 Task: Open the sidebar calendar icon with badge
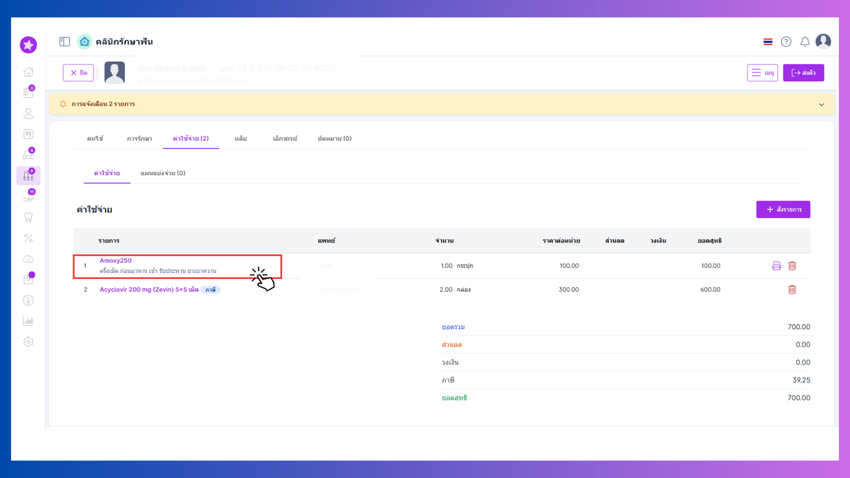[x=28, y=92]
